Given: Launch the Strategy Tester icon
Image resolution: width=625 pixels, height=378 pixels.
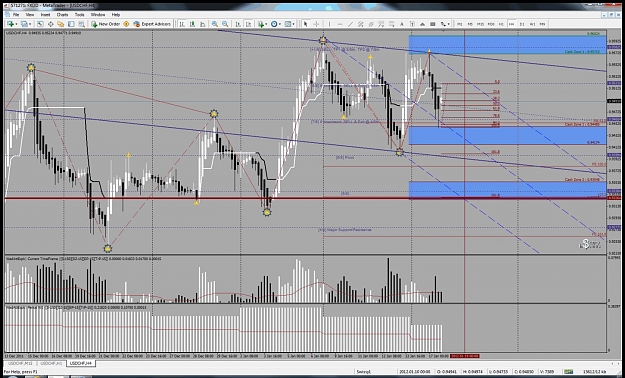Looking at the screenshot, I should [x=81, y=24].
